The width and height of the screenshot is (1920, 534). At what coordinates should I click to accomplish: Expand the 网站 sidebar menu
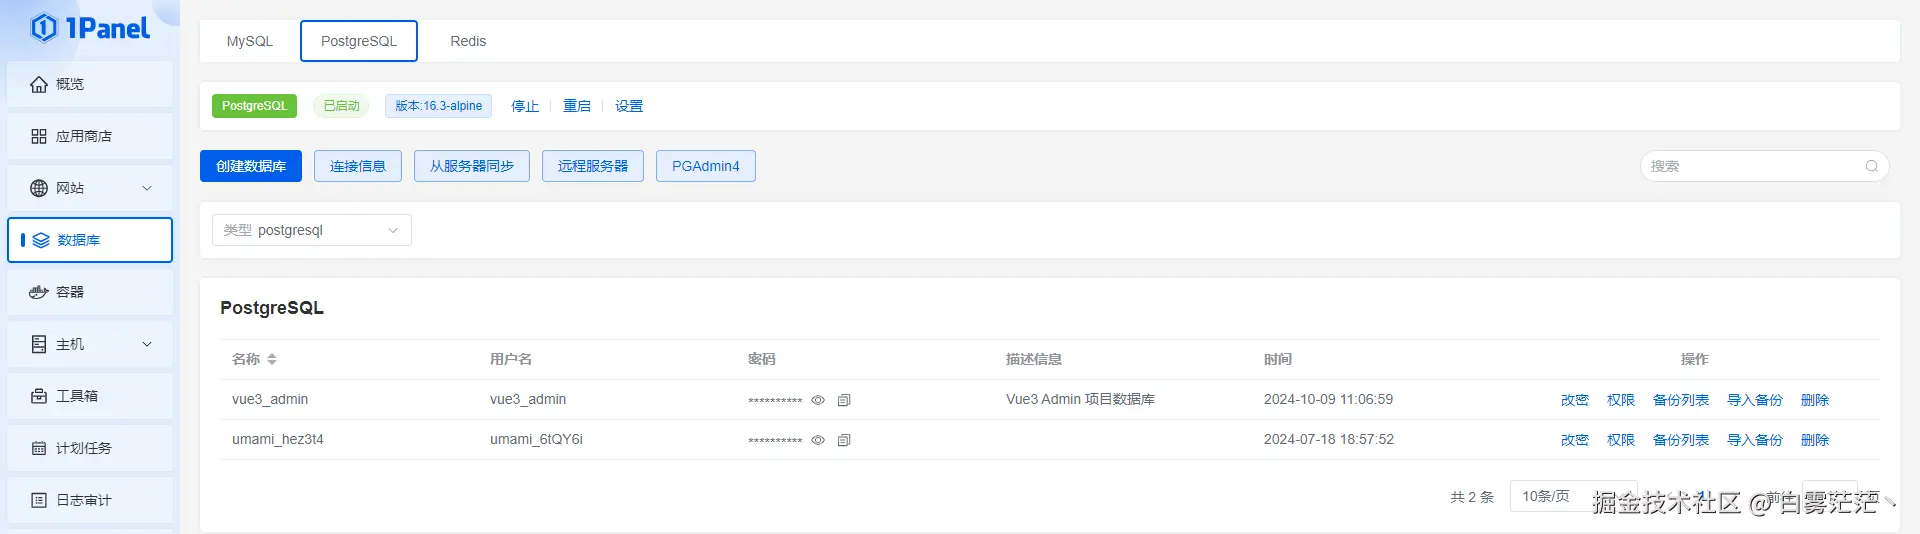tap(147, 188)
